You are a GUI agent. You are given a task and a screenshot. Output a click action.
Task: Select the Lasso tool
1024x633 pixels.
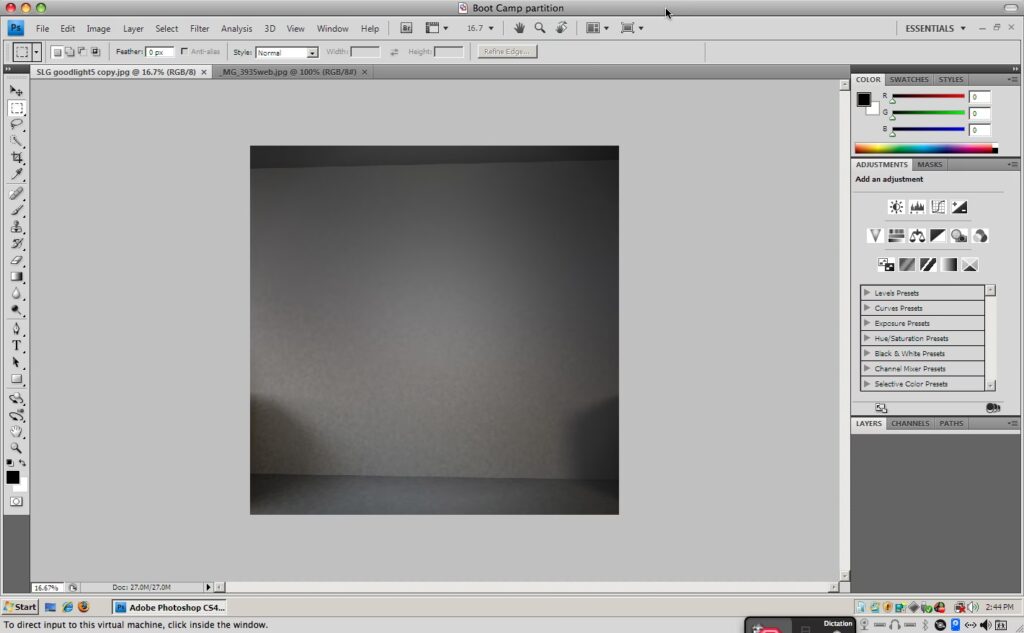point(17,124)
